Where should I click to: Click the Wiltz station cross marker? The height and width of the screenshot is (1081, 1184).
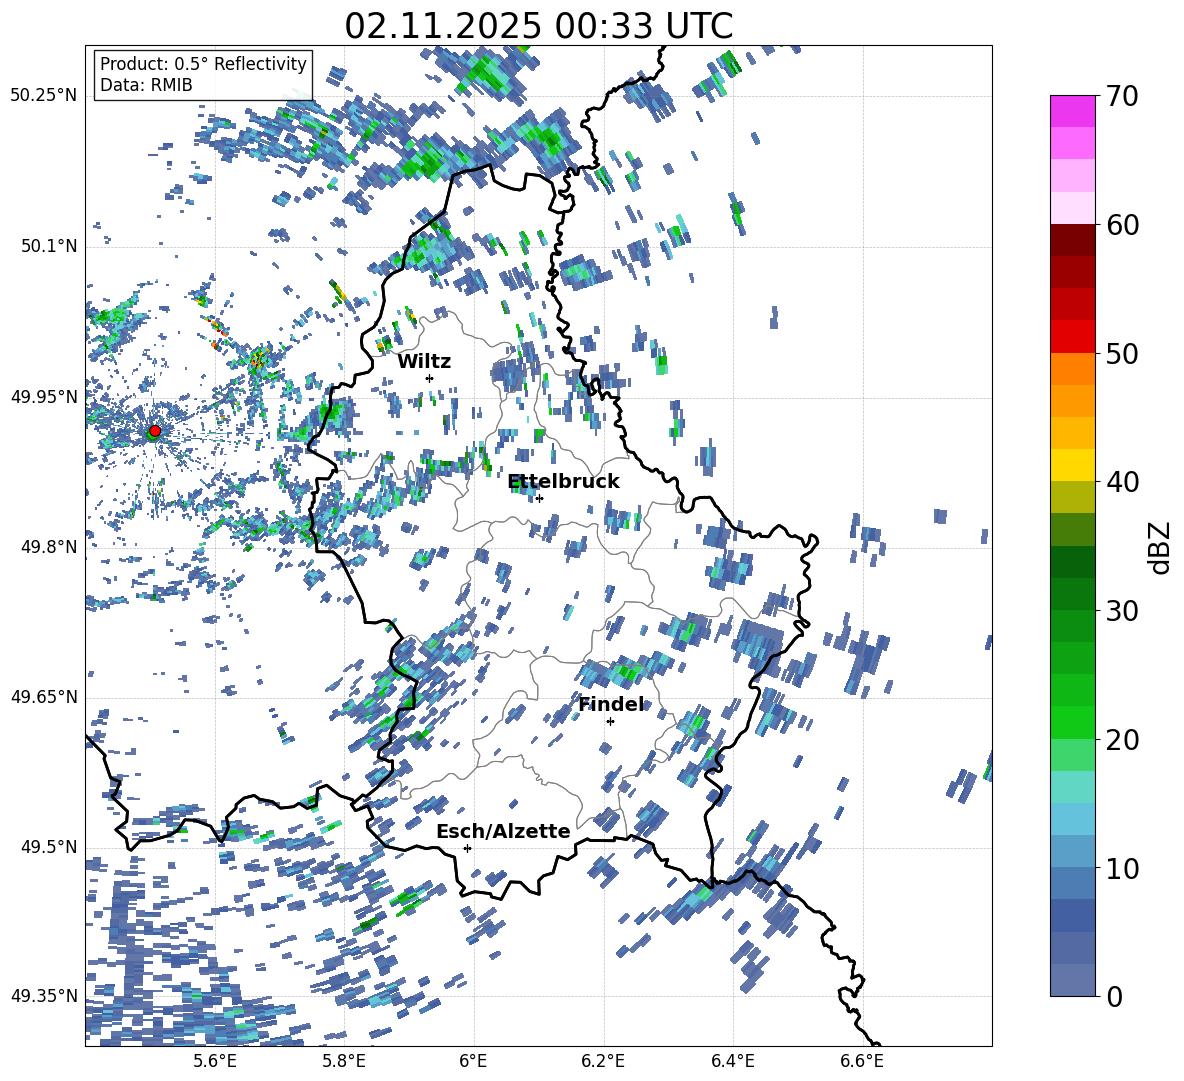429,378
